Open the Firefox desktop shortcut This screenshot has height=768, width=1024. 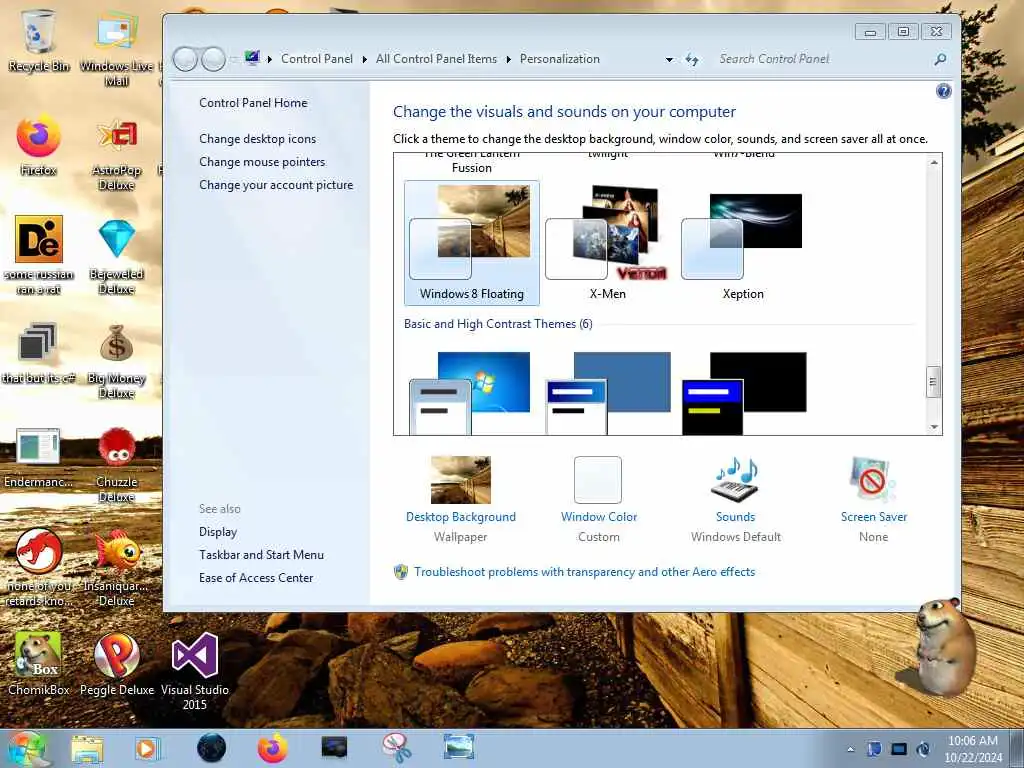click(x=39, y=145)
